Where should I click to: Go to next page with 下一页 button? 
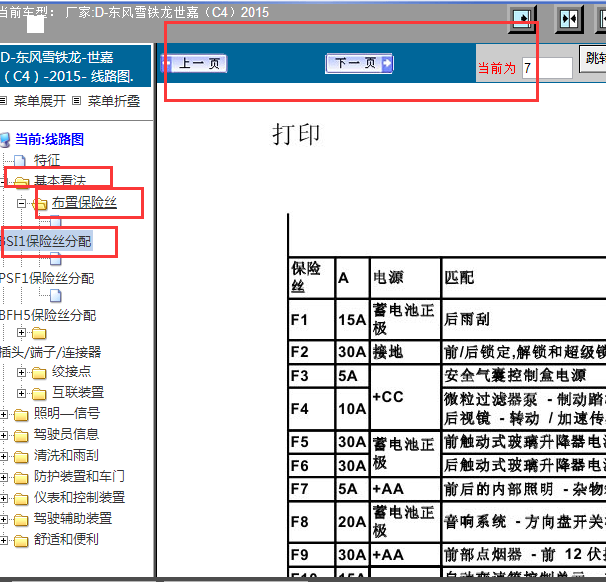359,63
